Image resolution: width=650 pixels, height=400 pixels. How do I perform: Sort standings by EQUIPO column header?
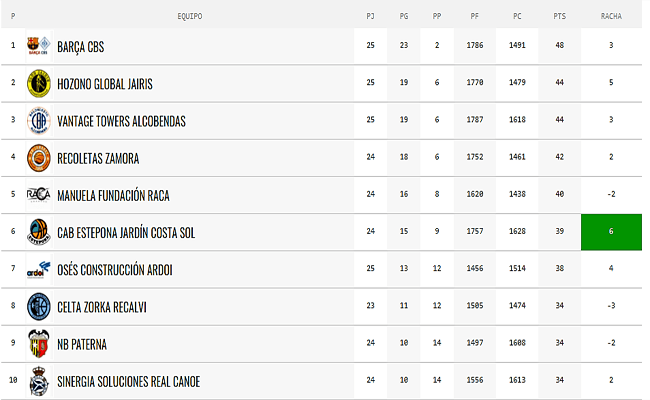(191, 16)
